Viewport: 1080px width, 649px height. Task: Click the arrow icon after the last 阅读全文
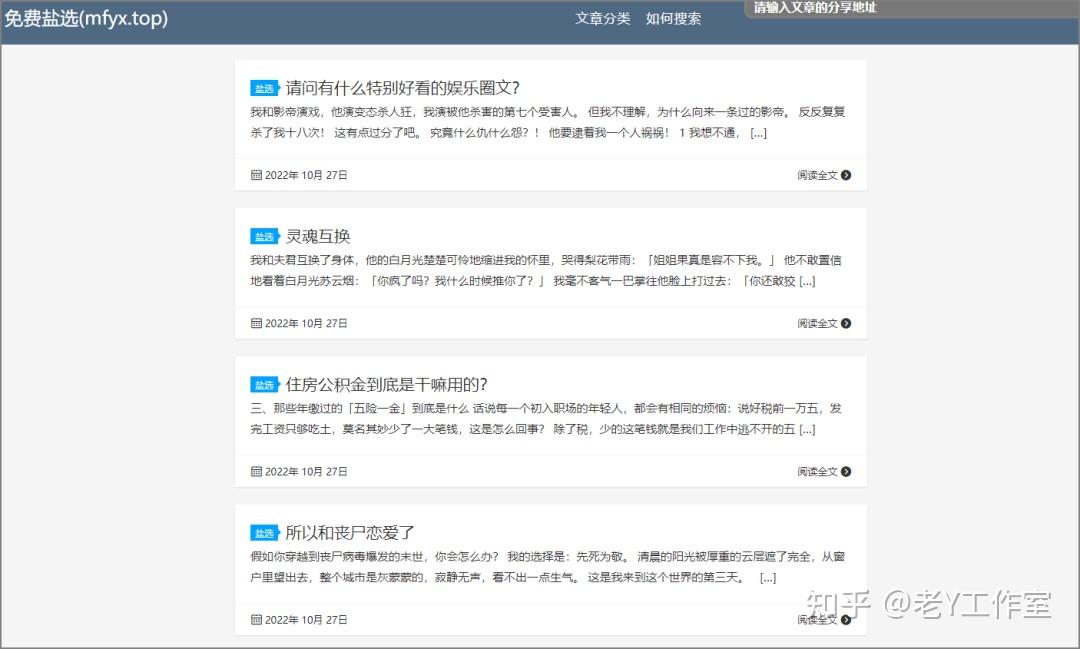pyautogui.click(x=846, y=619)
